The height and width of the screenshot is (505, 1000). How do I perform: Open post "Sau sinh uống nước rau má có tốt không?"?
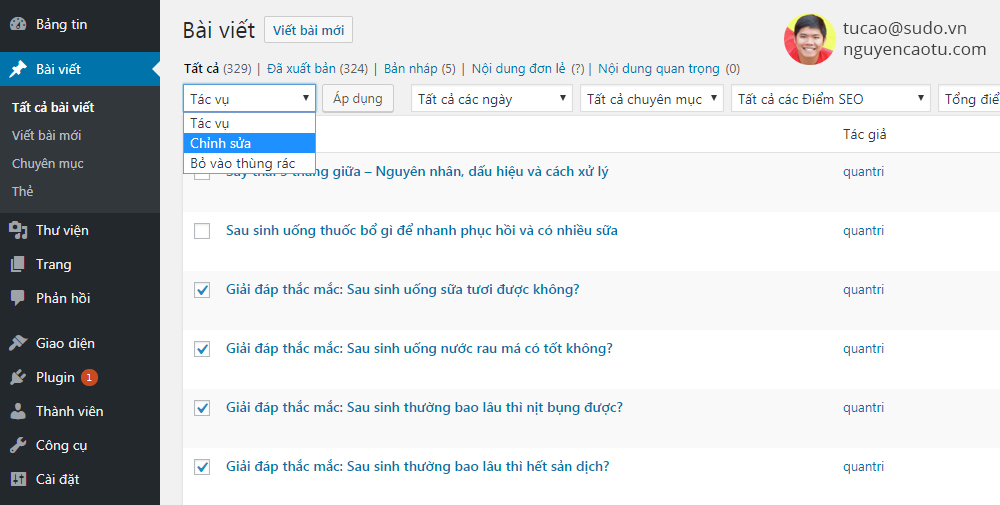[x=419, y=348]
